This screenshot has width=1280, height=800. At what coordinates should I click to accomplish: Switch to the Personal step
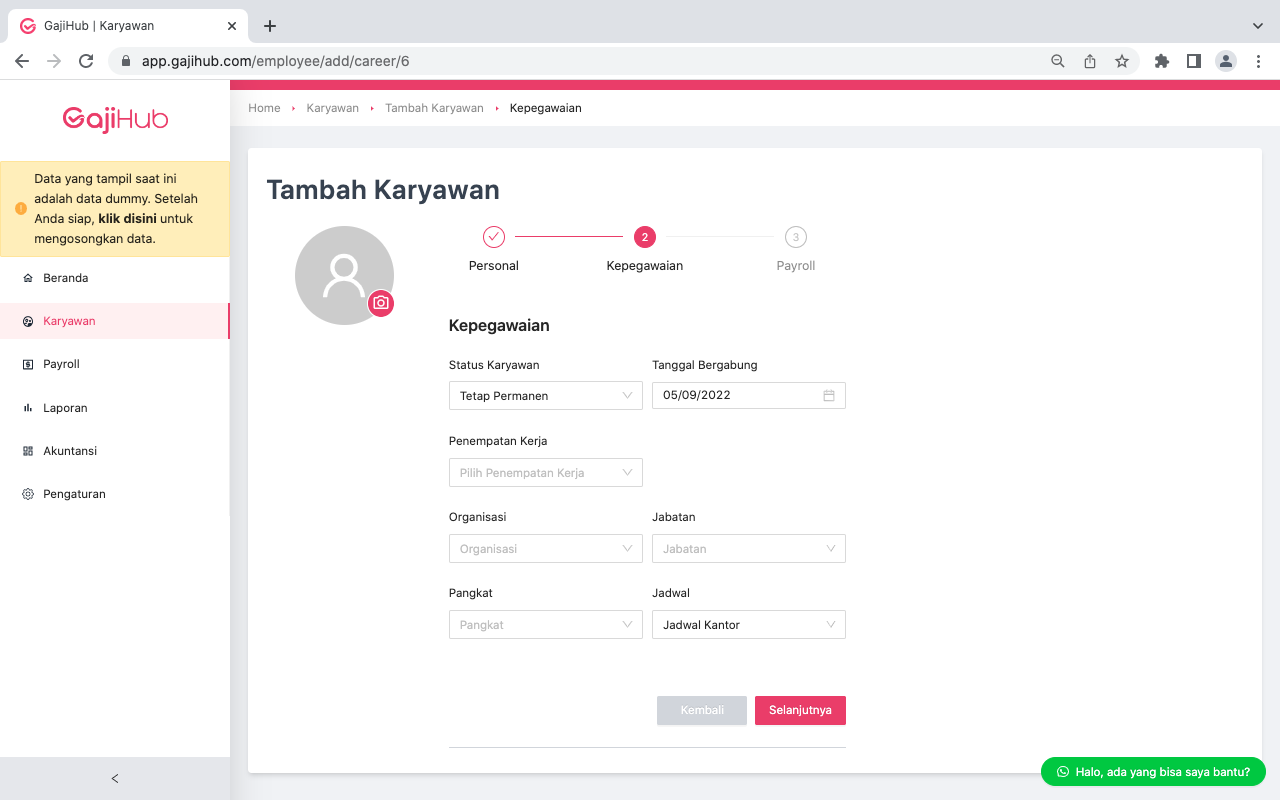pos(493,237)
